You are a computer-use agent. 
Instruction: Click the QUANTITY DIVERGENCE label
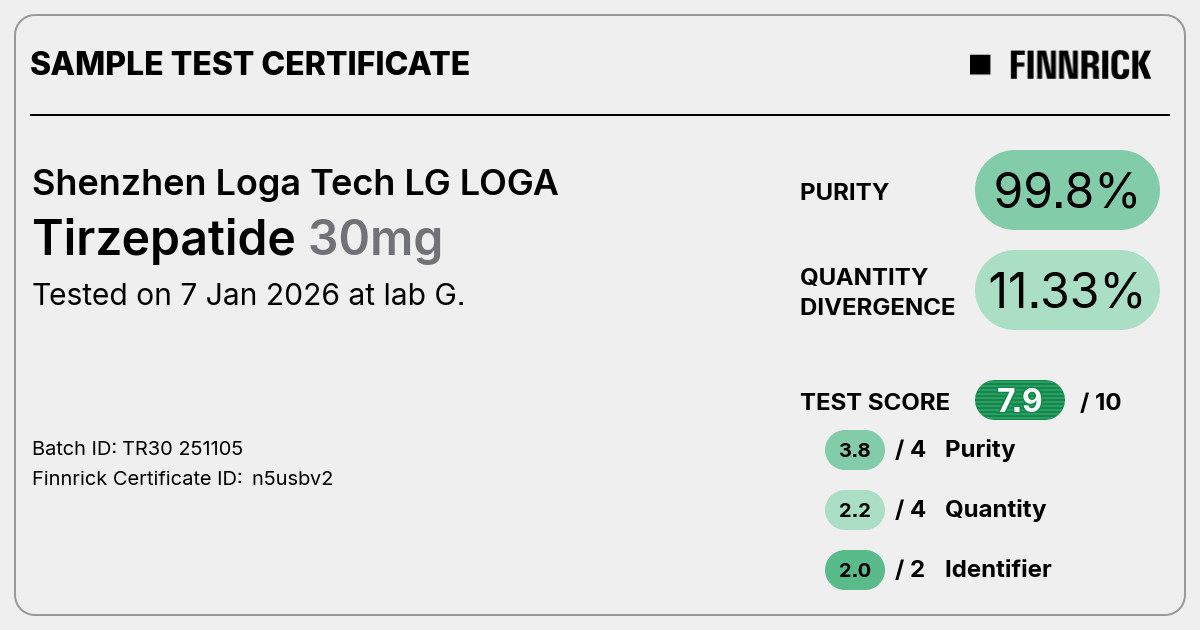point(877,291)
